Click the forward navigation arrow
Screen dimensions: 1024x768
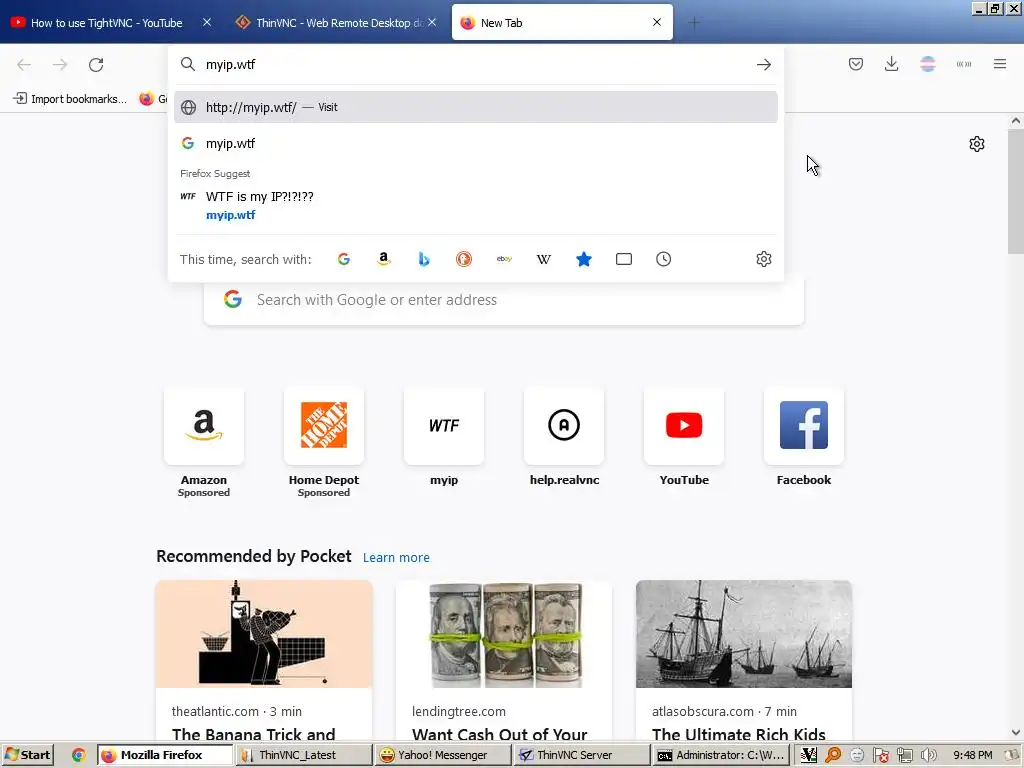pyautogui.click(x=60, y=65)
